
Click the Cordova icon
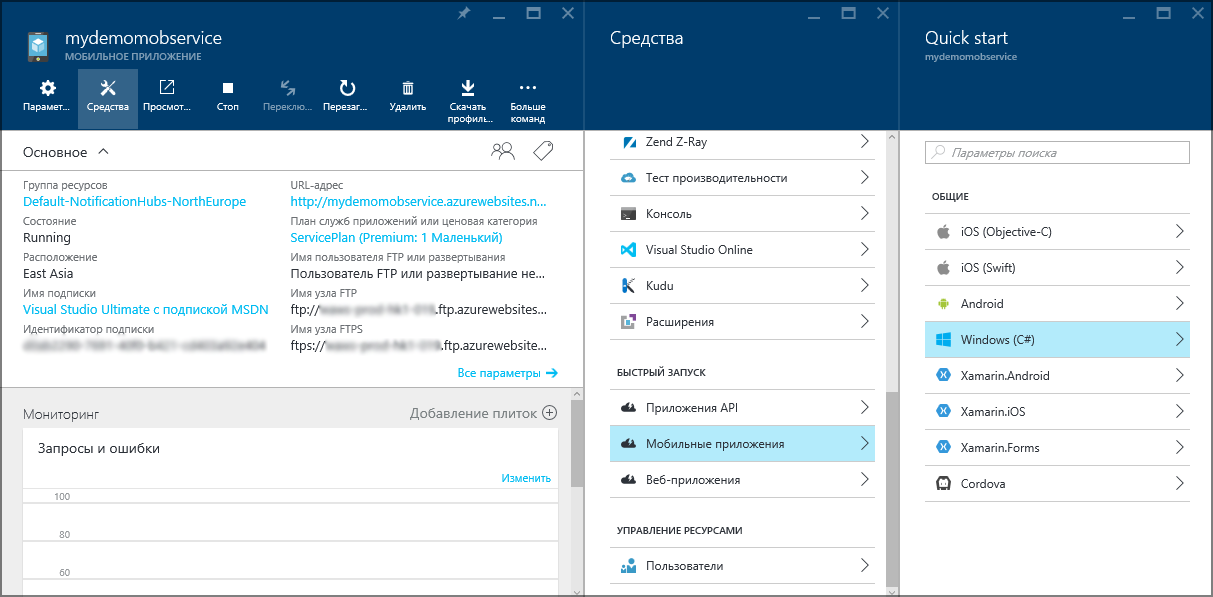tap(942, 484)
